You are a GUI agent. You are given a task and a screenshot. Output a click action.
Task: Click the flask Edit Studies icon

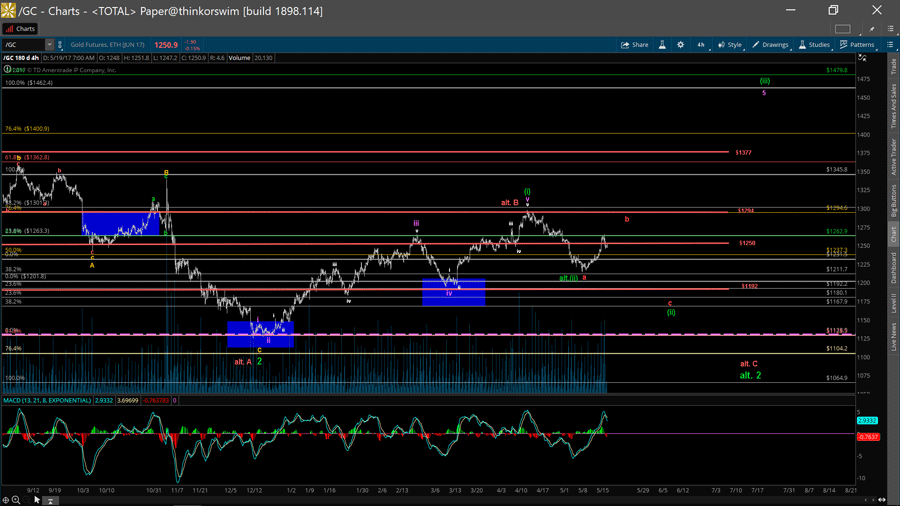pyautogui.click(x=662, y=45)
